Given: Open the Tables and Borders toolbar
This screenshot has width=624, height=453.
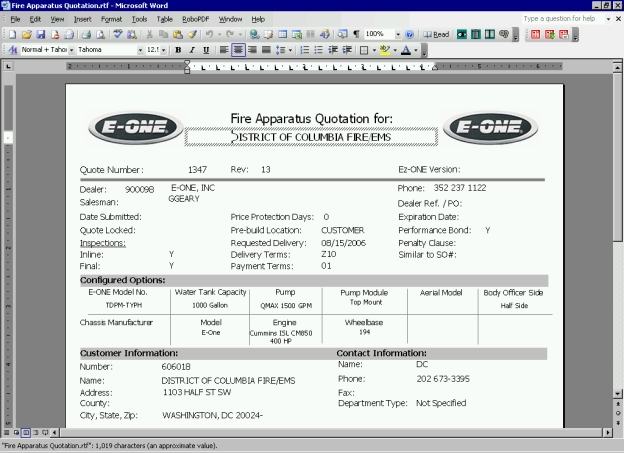Looking at the screenshot, I should click(269, 35).
